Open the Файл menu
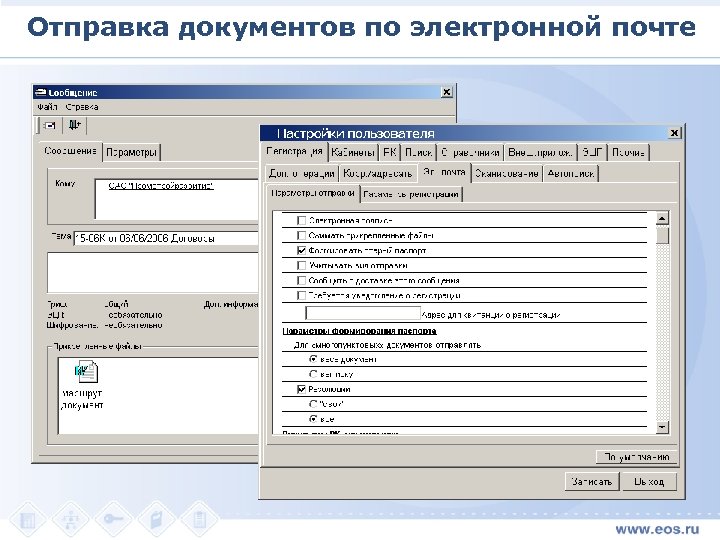 coord(47,107)
